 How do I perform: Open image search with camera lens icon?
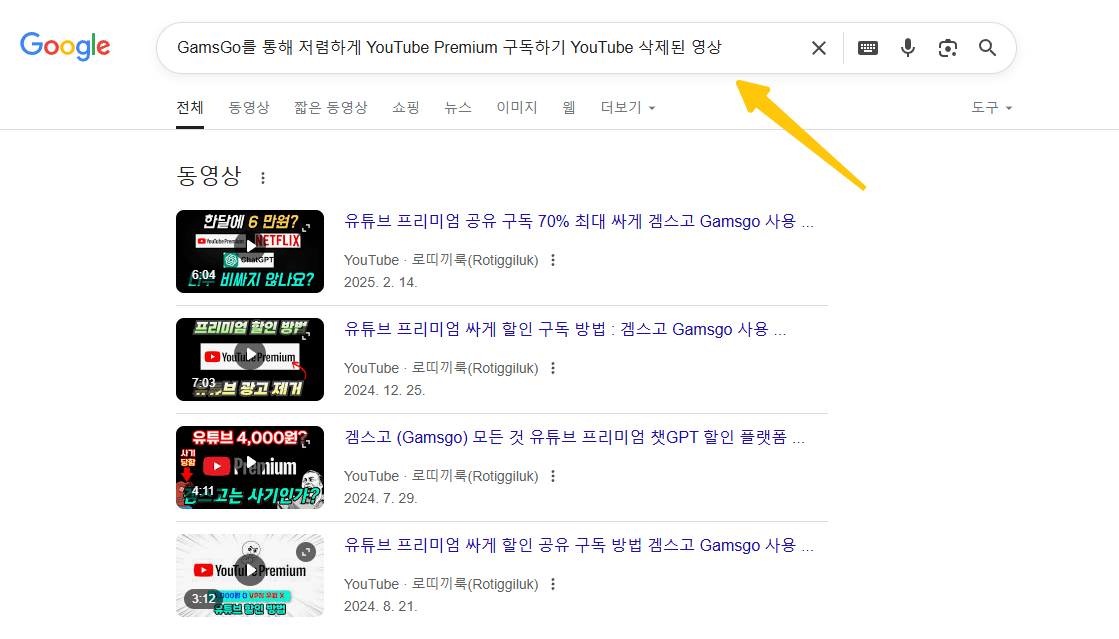948,48
